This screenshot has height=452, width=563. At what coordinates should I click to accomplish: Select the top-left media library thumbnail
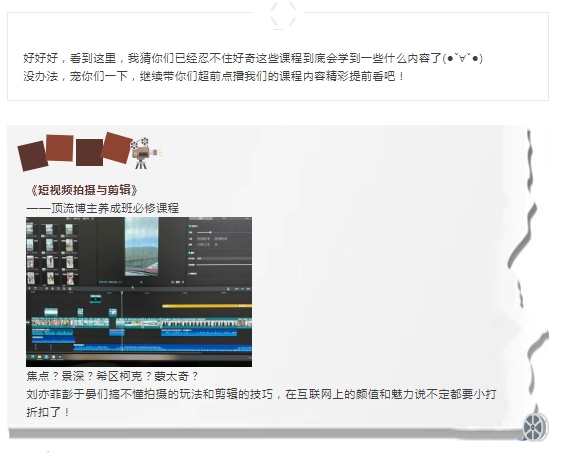[31, 229]
